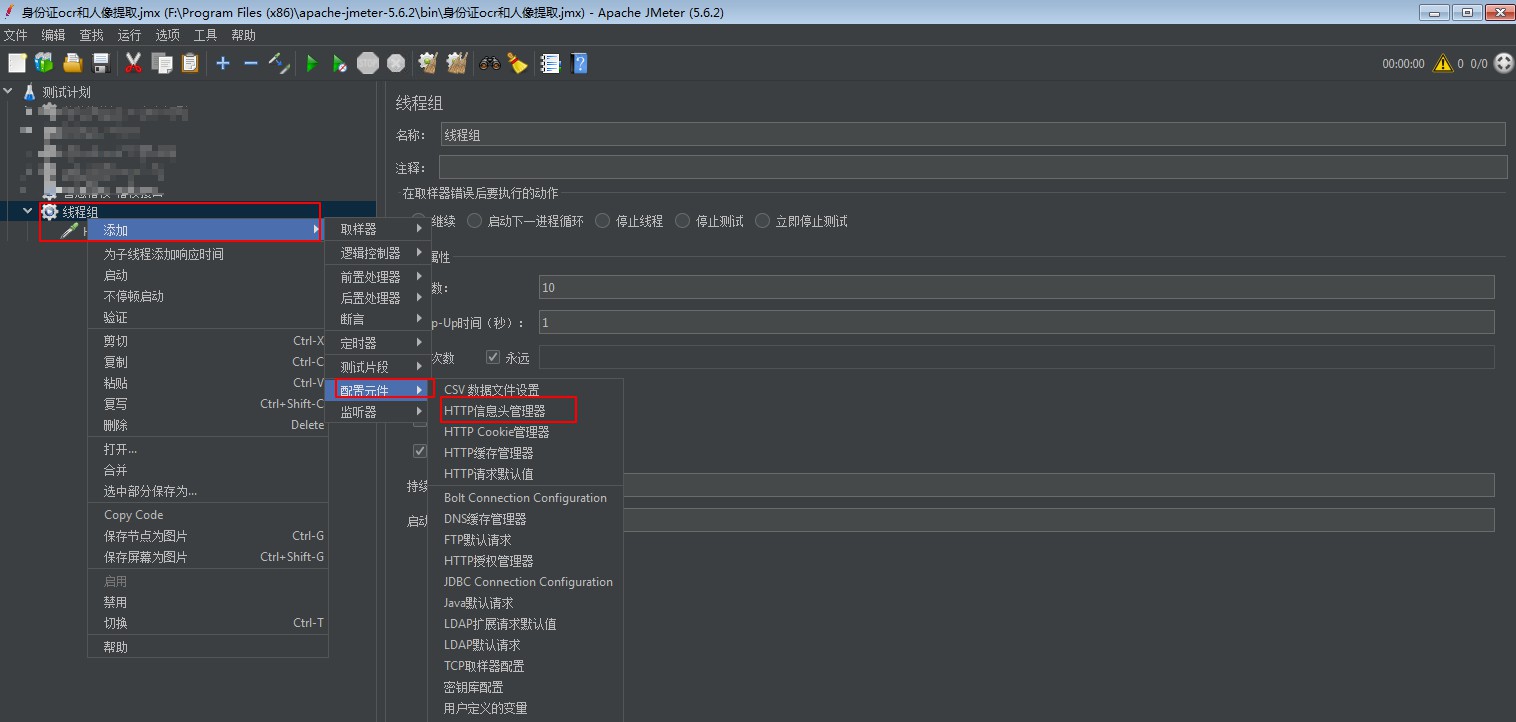Expand the 定时器 submenu
This screenshot has height=722, width=1516.
pyautogui.click(x=377, y=343)
